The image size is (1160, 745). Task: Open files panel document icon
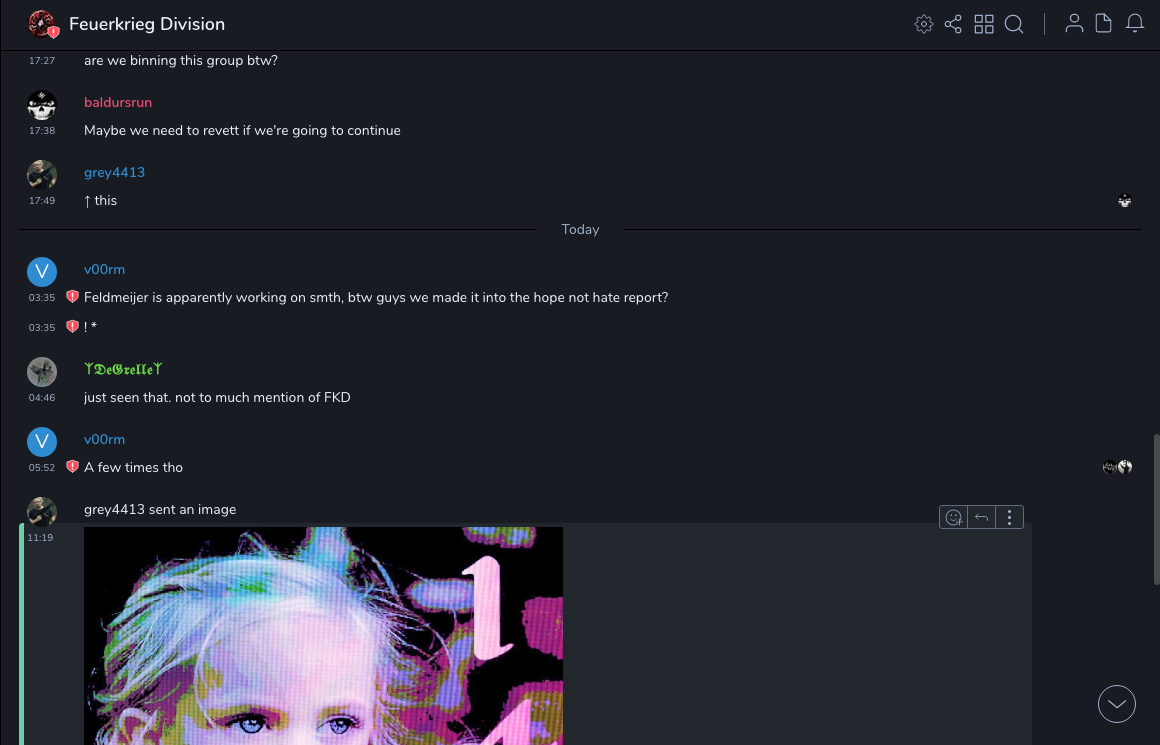(1103, 24)
